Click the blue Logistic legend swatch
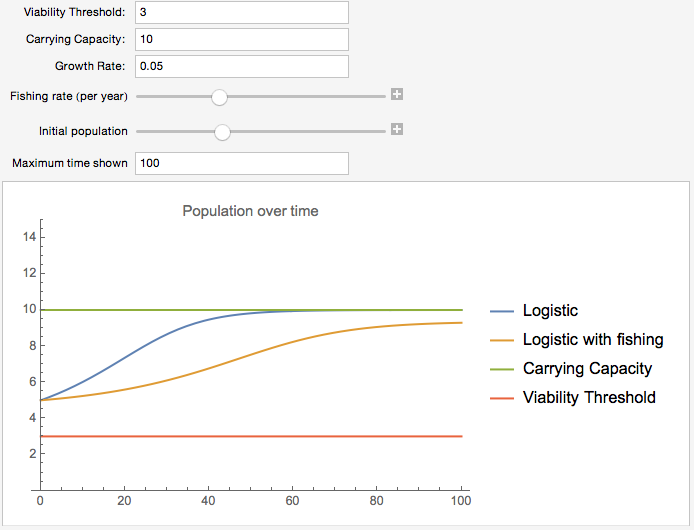 [x=502, y=312]
